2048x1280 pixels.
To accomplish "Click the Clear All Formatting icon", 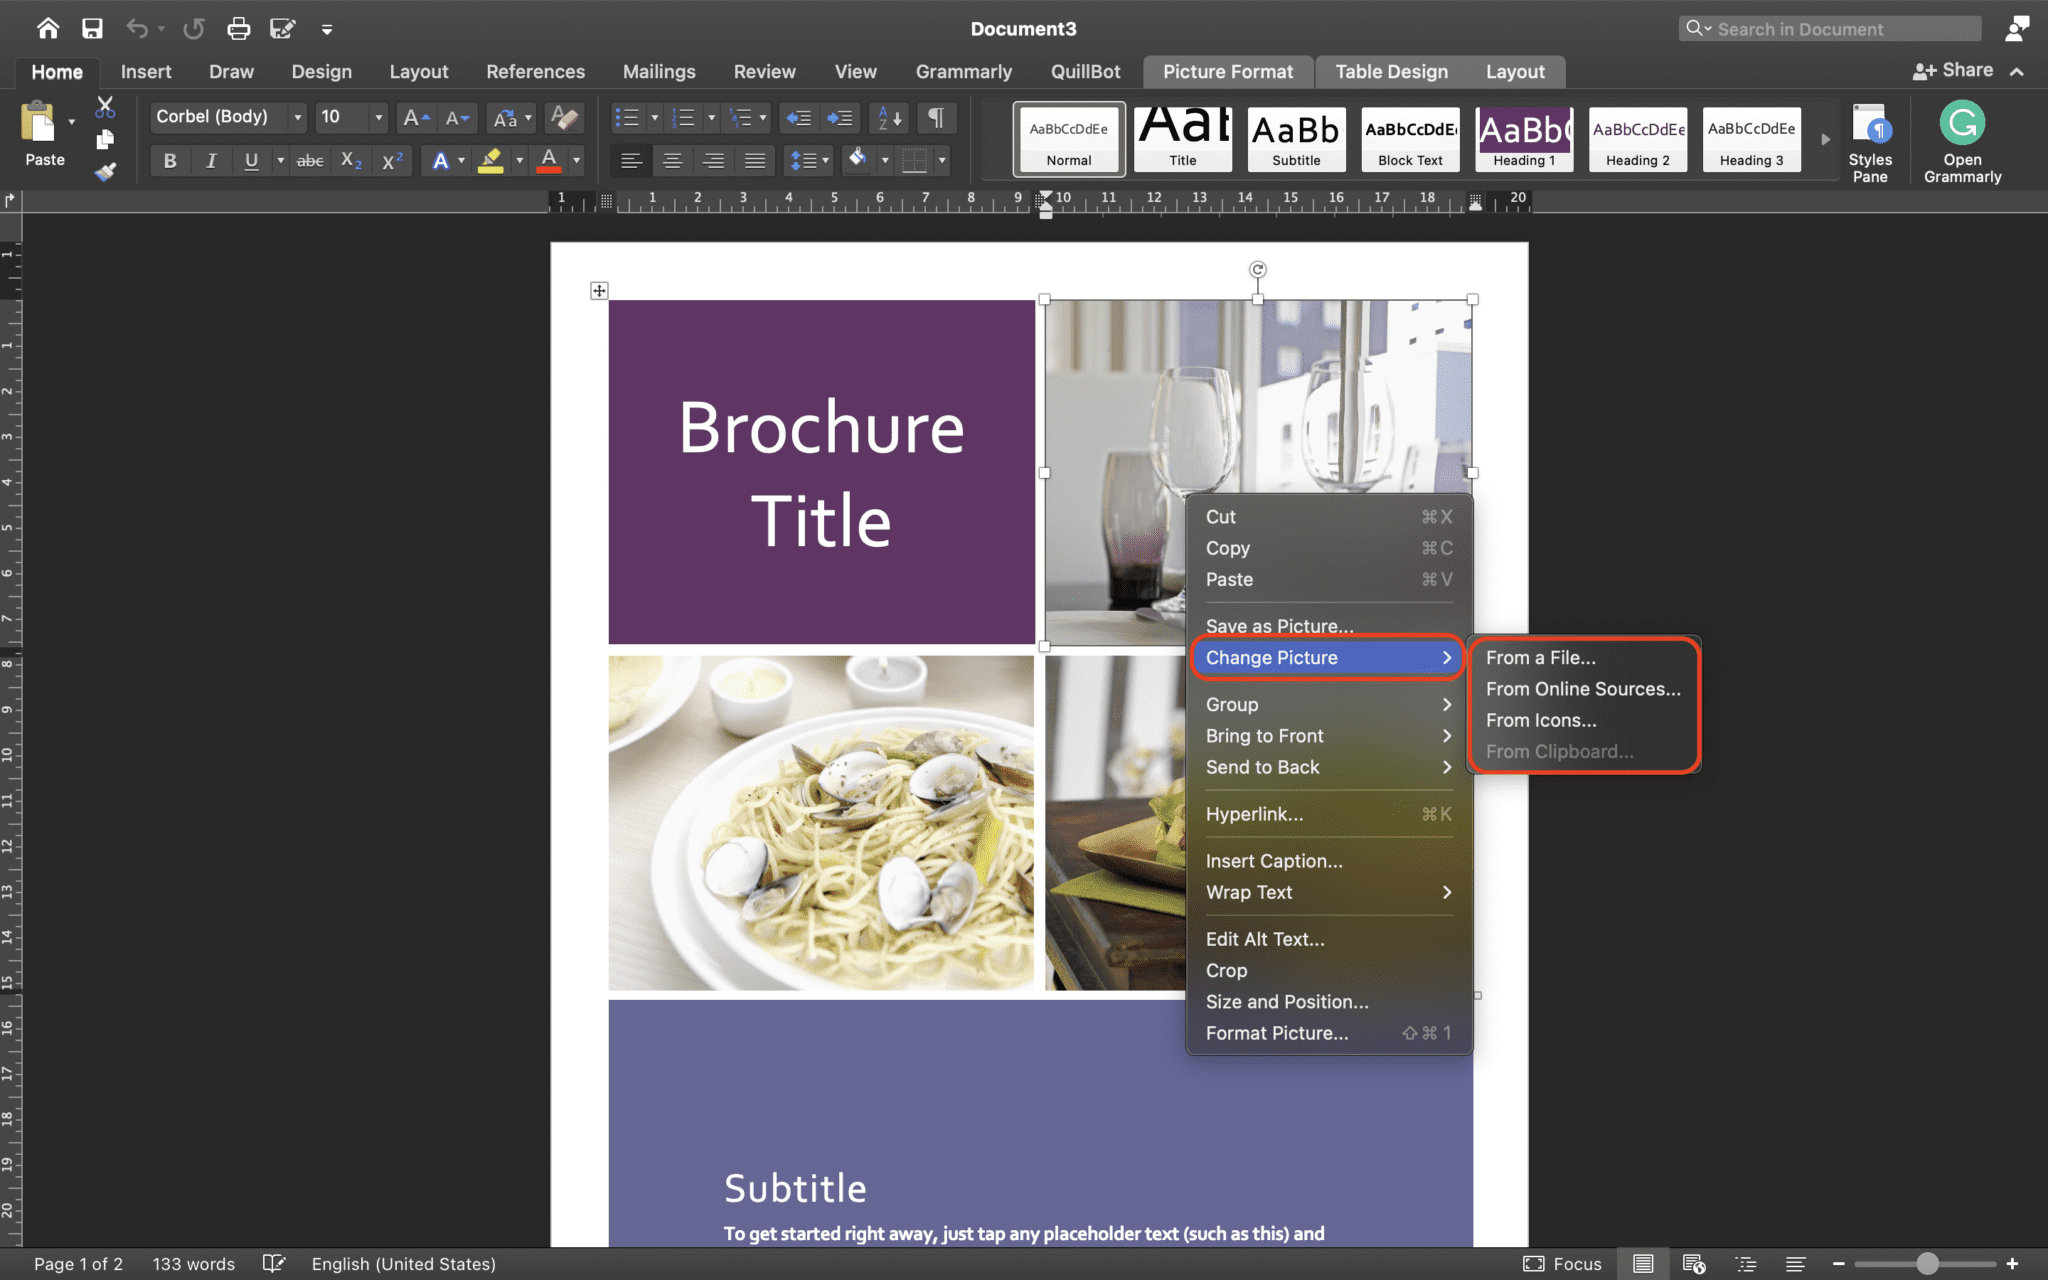I will (563, 118).
